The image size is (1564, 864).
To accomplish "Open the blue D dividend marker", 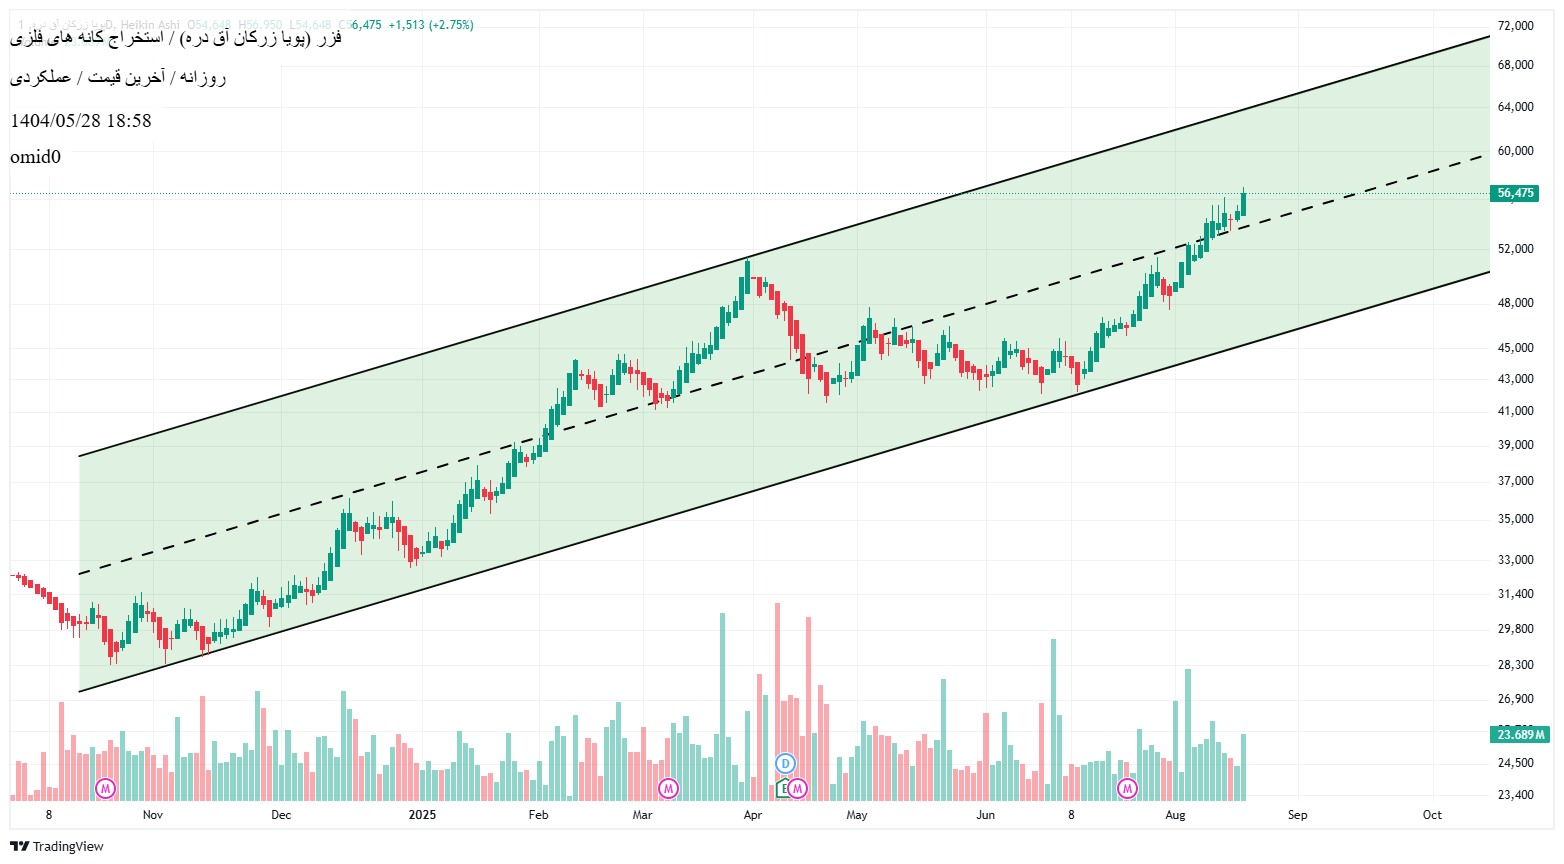I will (x=785, y=764).
